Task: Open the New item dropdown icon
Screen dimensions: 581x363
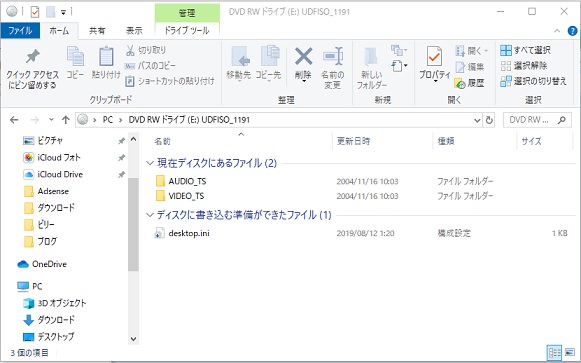Action: pyautogui.click(x=399, y=50)
